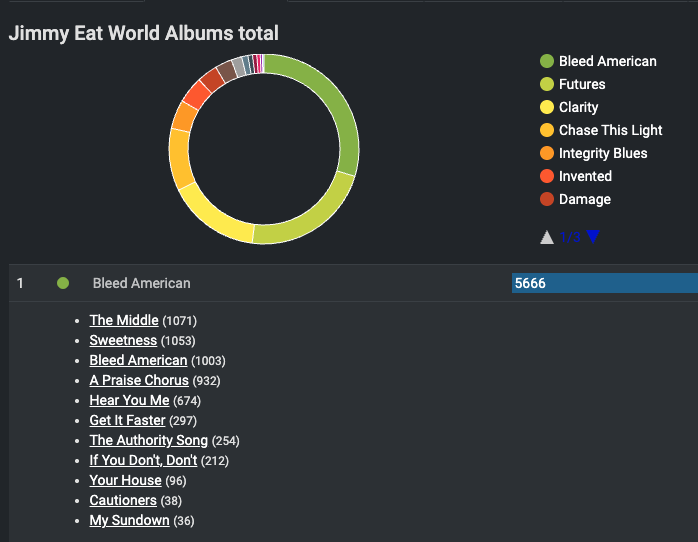Go to previous legend page arrow
The image size is (698, 542).
tap(547, 237)
